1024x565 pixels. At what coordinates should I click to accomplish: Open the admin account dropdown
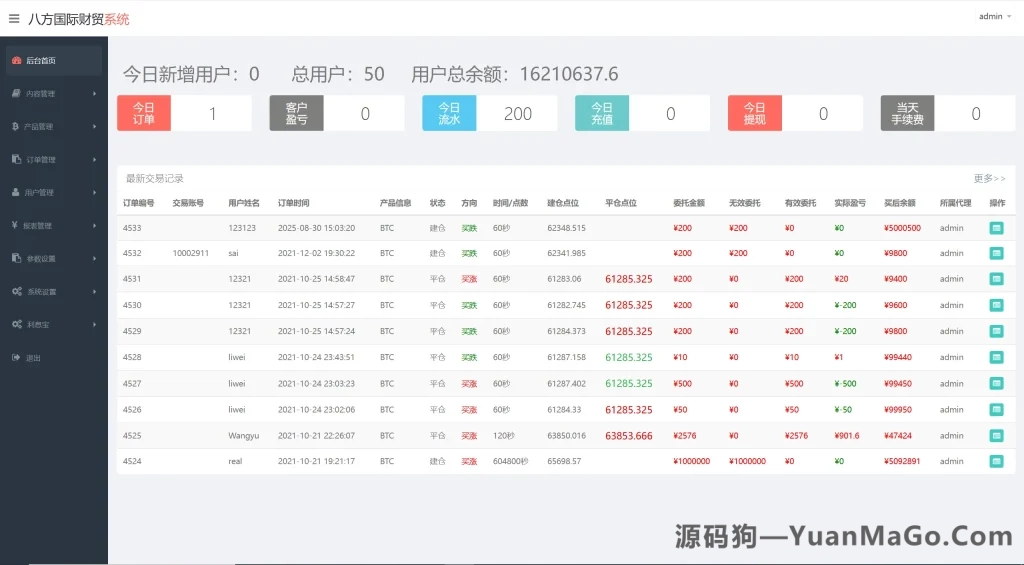(995, 16)
